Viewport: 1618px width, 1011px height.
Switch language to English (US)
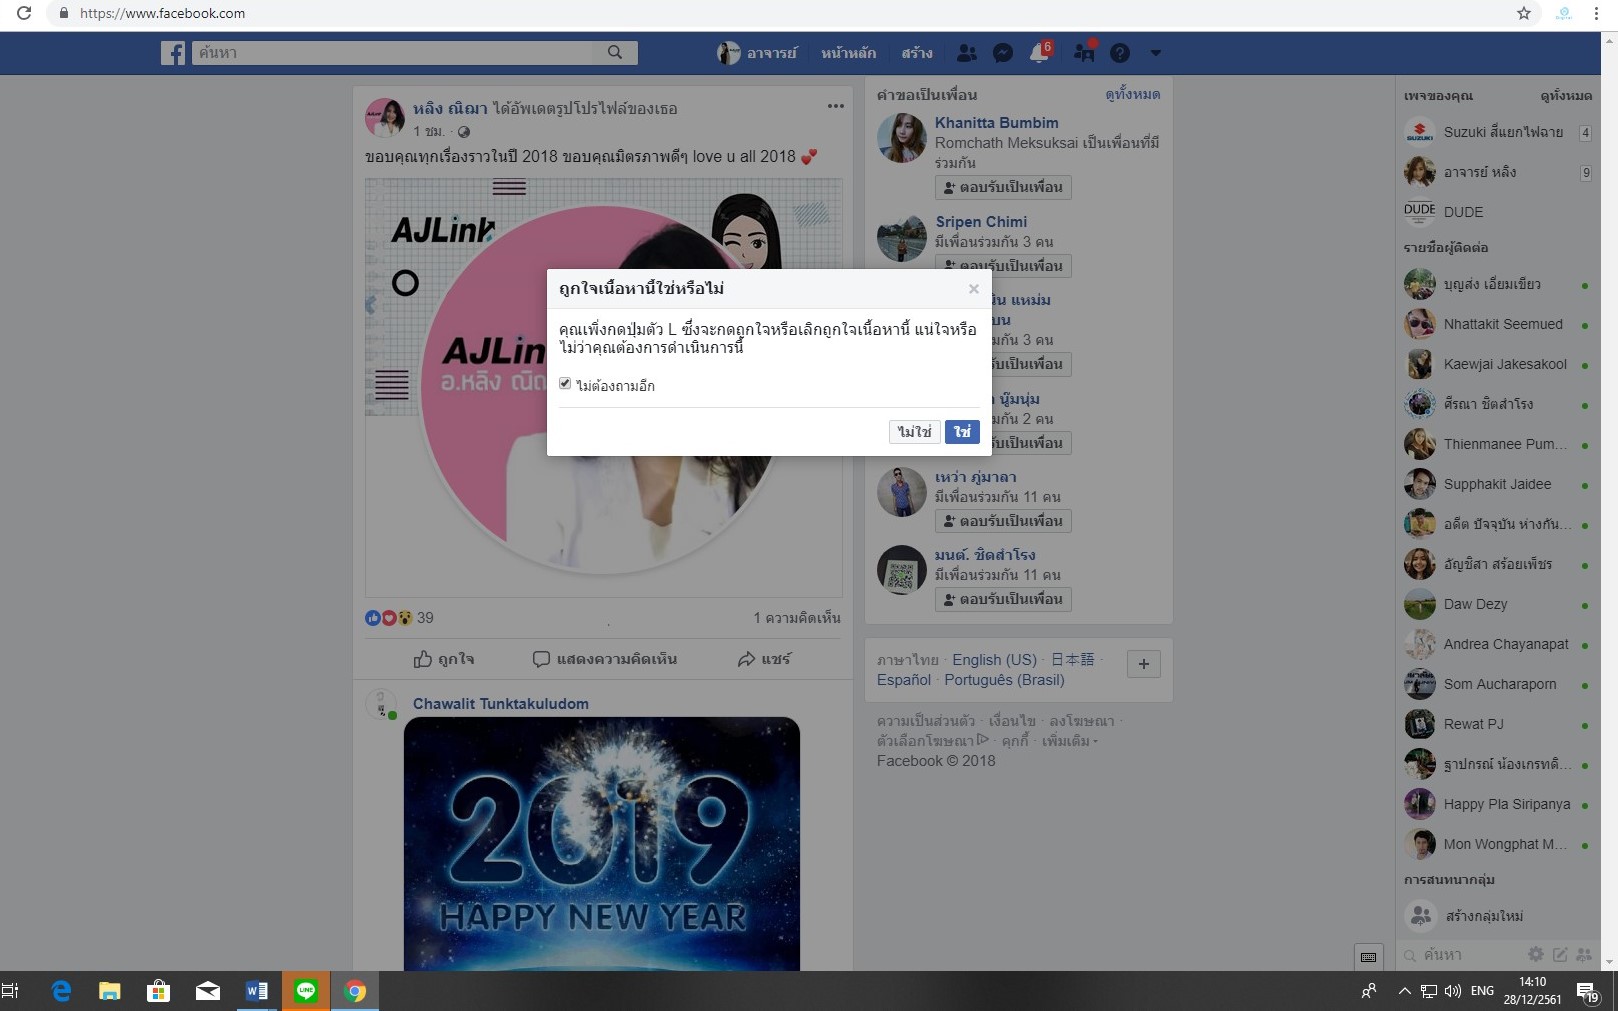pos(994,660)
